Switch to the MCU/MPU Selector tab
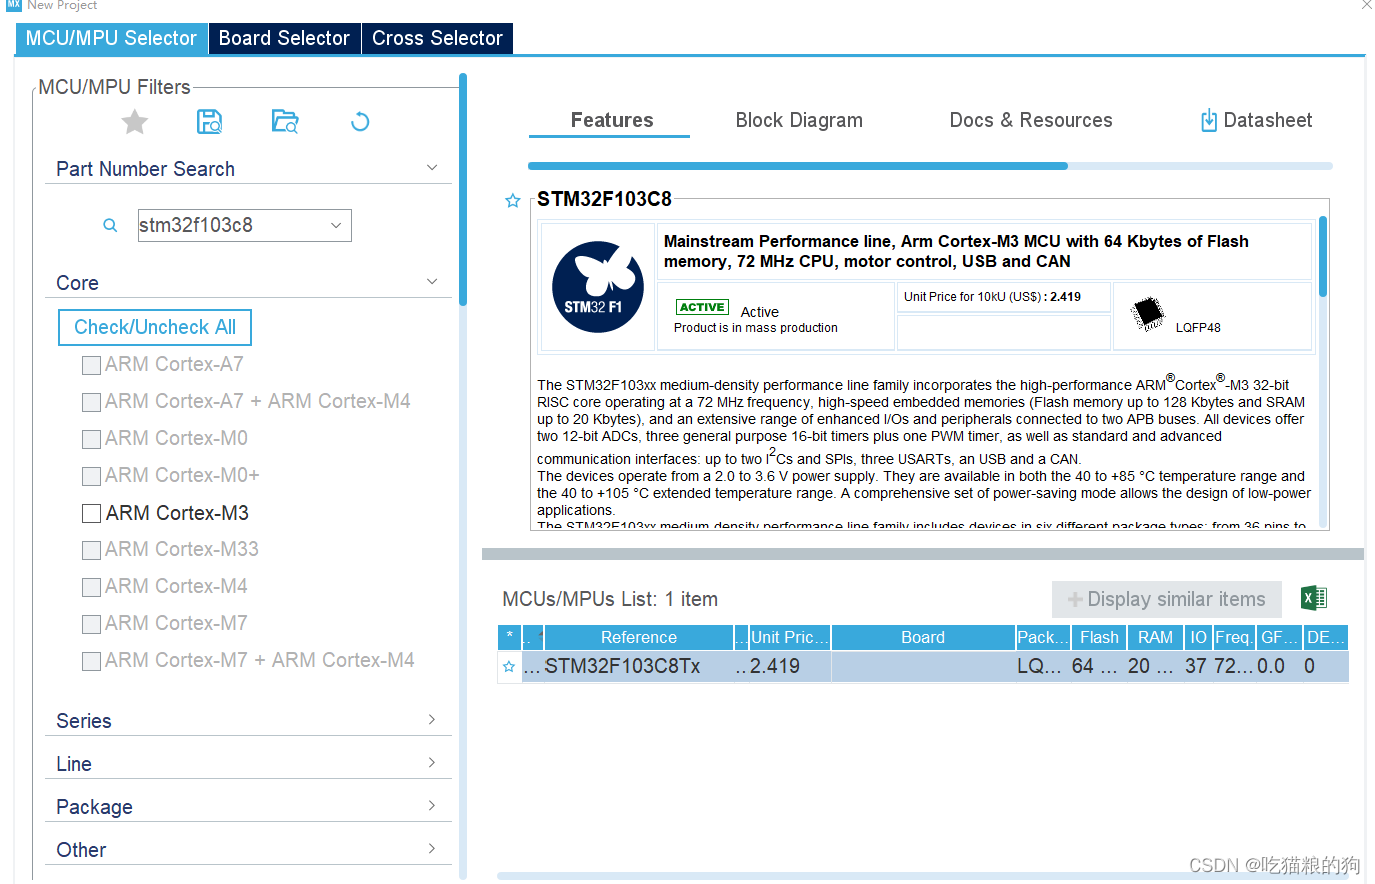1375x884 pixels. click(111, 38)
